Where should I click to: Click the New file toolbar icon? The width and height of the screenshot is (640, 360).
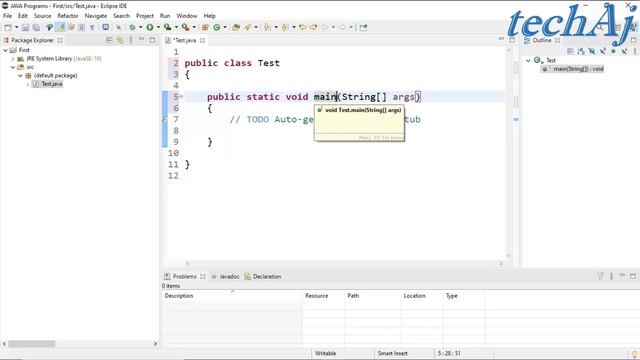pos(8,27)
